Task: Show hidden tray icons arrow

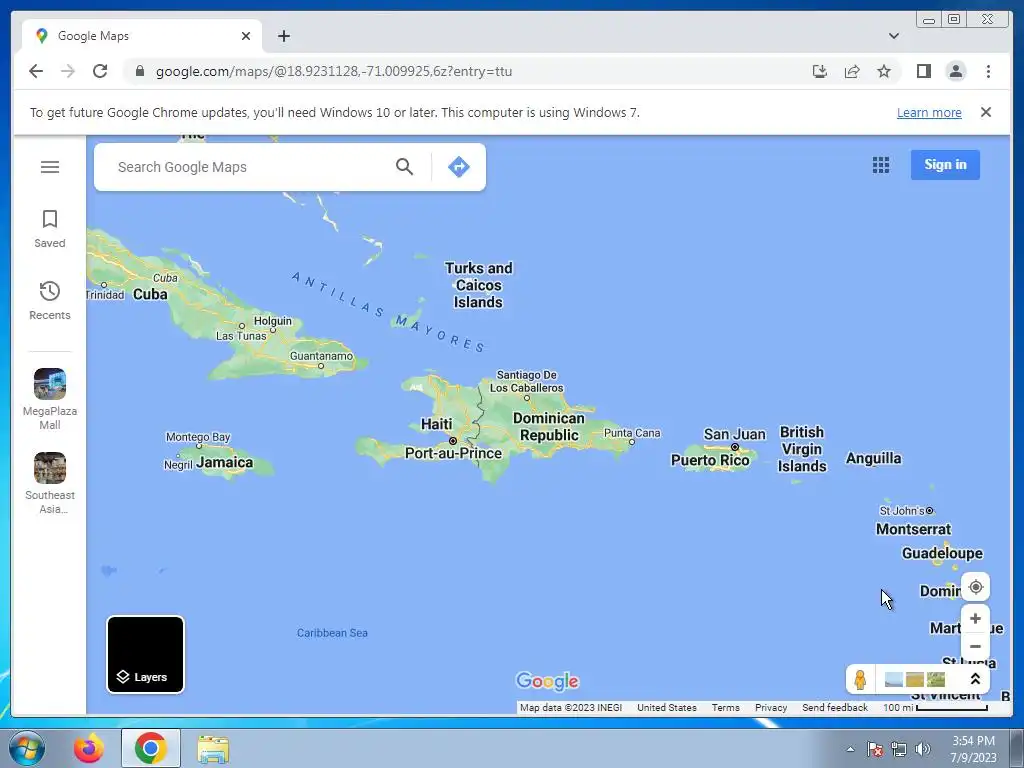Action: point(850,749)
